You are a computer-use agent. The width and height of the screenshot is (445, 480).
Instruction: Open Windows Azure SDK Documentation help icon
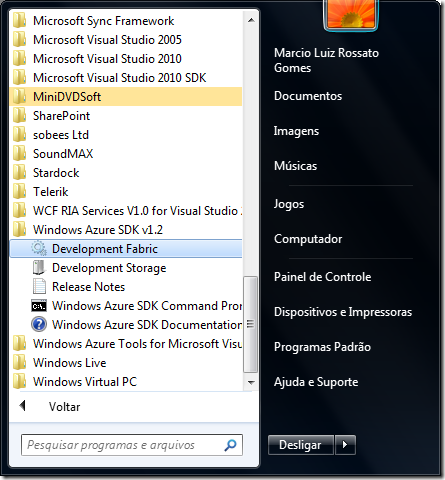[x=39, y=325]
